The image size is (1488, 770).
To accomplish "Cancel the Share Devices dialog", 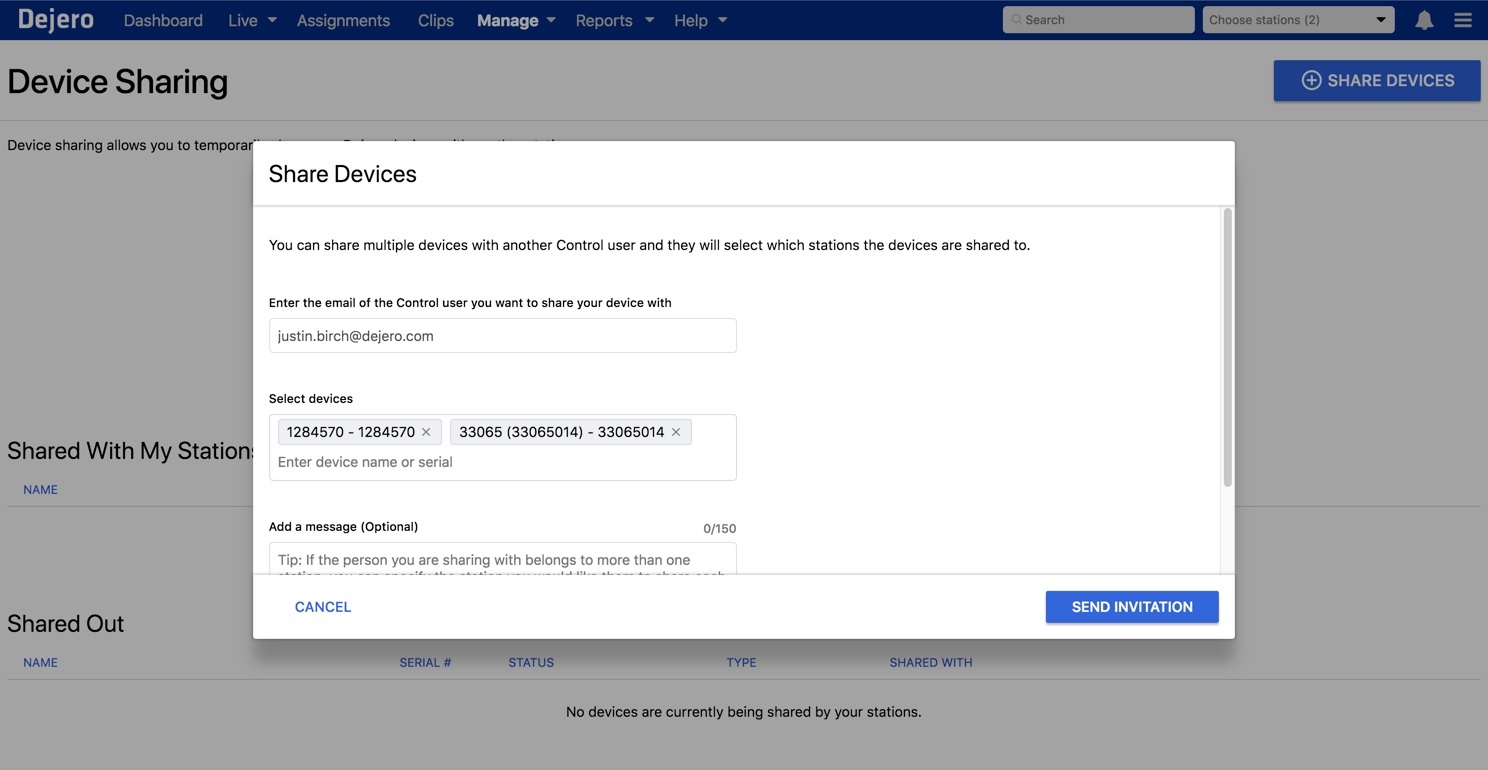I will coord(323,607).
